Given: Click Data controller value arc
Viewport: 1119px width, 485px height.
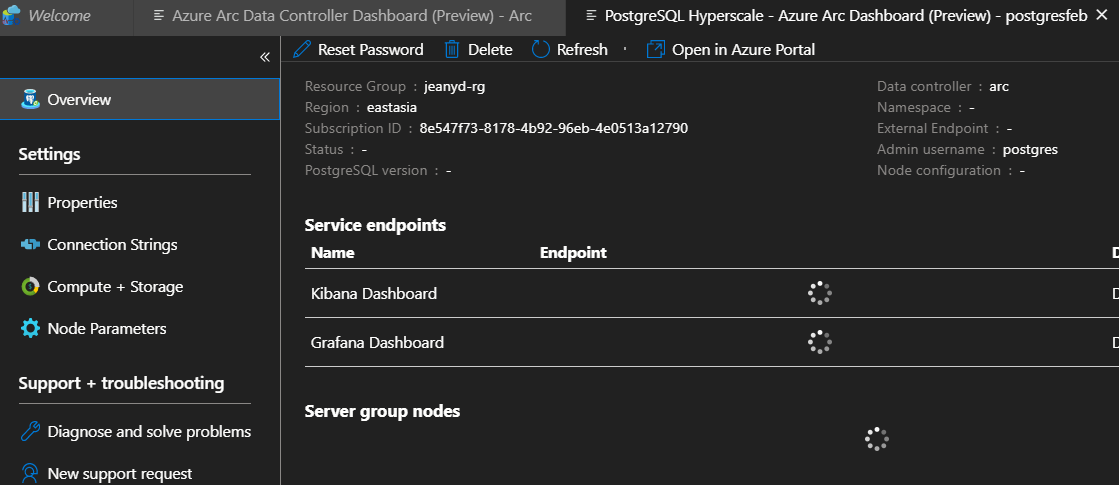Looking at the screenshot, I should point(999,86).
